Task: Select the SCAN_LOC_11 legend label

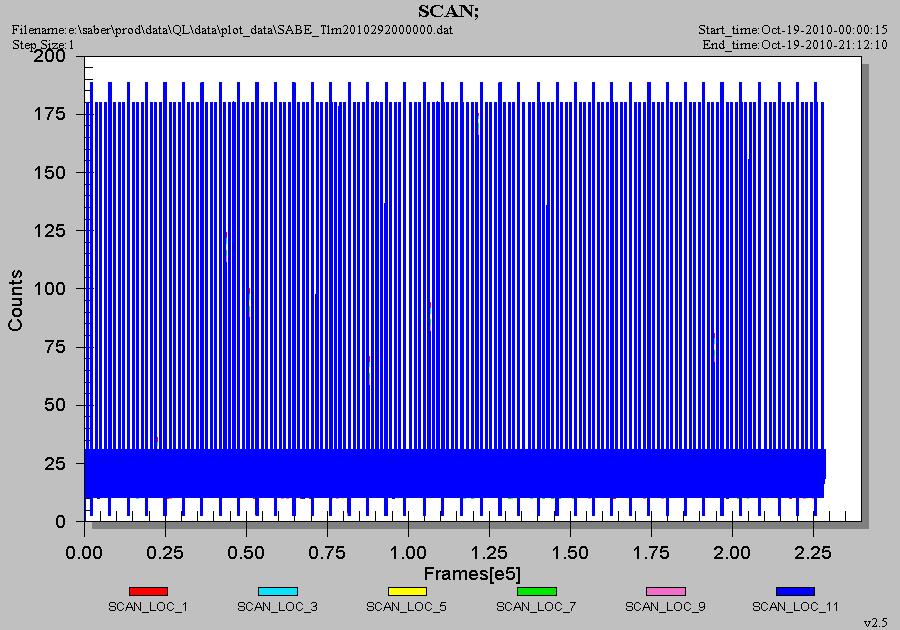Action: pos(796,606)
